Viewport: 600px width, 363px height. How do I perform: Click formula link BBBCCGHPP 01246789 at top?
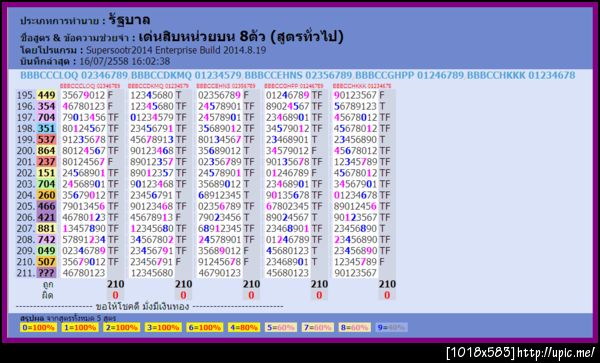(409, 75)
